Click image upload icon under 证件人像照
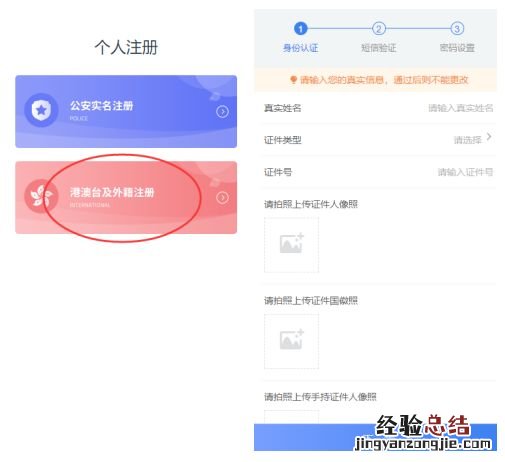This screenshot has height=462, width=505. pyautogui.click(x=291, y=244)
